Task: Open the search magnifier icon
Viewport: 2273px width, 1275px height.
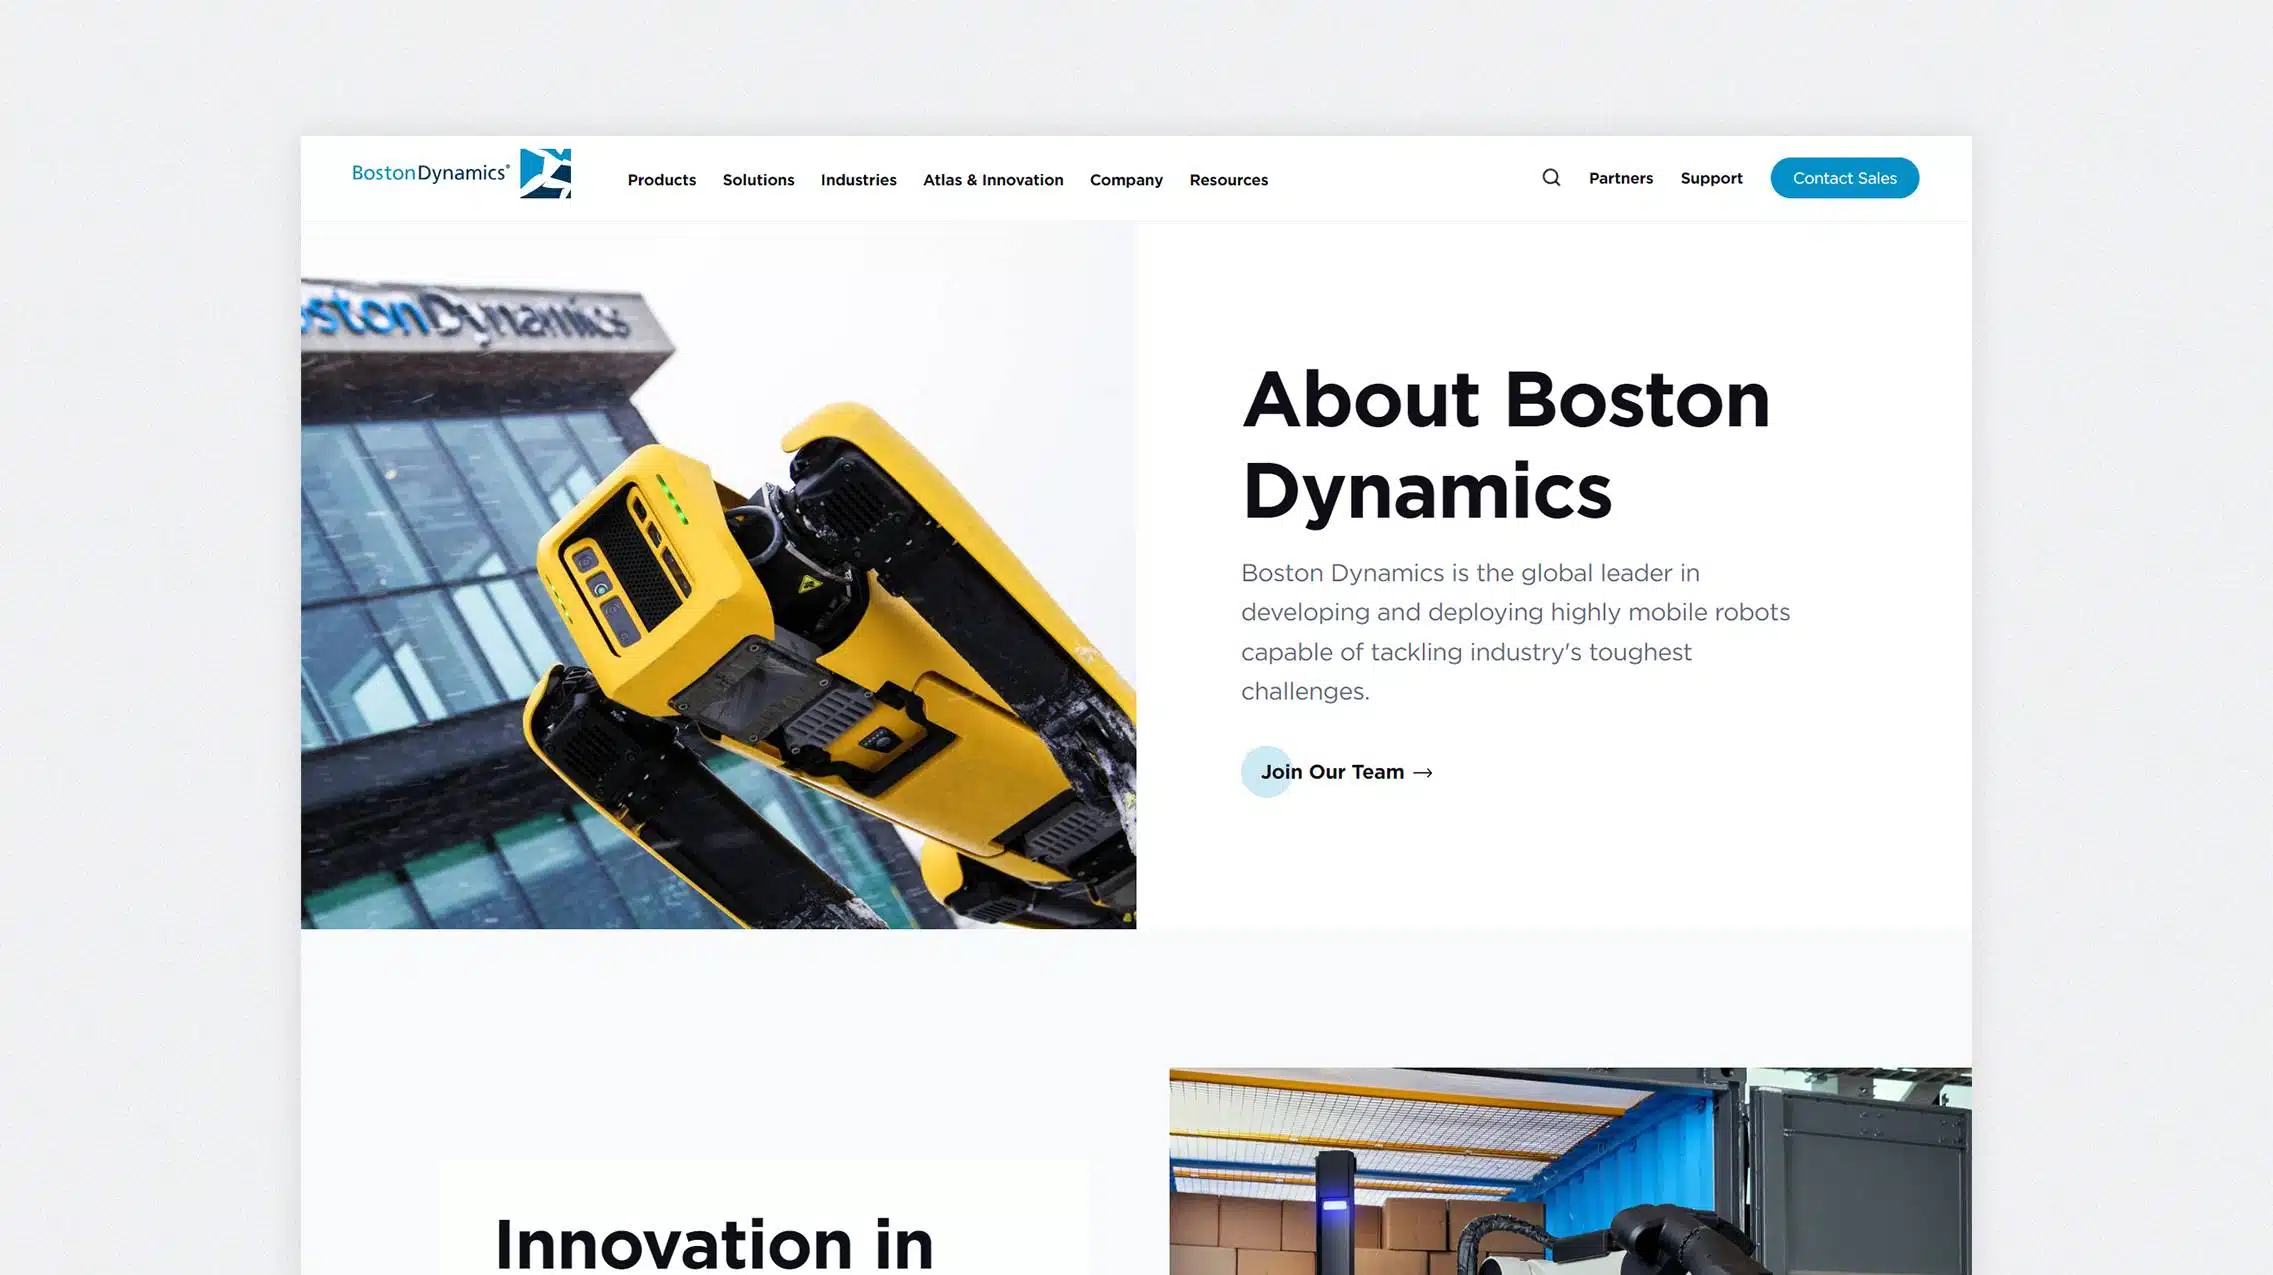Action: pos(1551,178)
